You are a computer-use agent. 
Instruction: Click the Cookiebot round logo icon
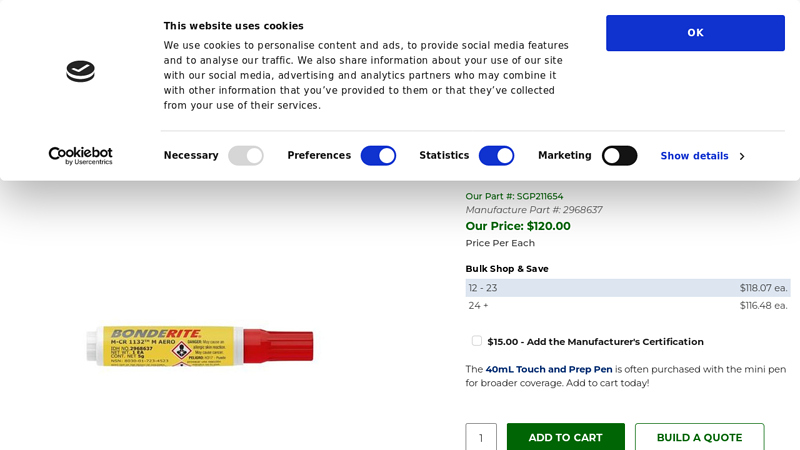(80, 71)
